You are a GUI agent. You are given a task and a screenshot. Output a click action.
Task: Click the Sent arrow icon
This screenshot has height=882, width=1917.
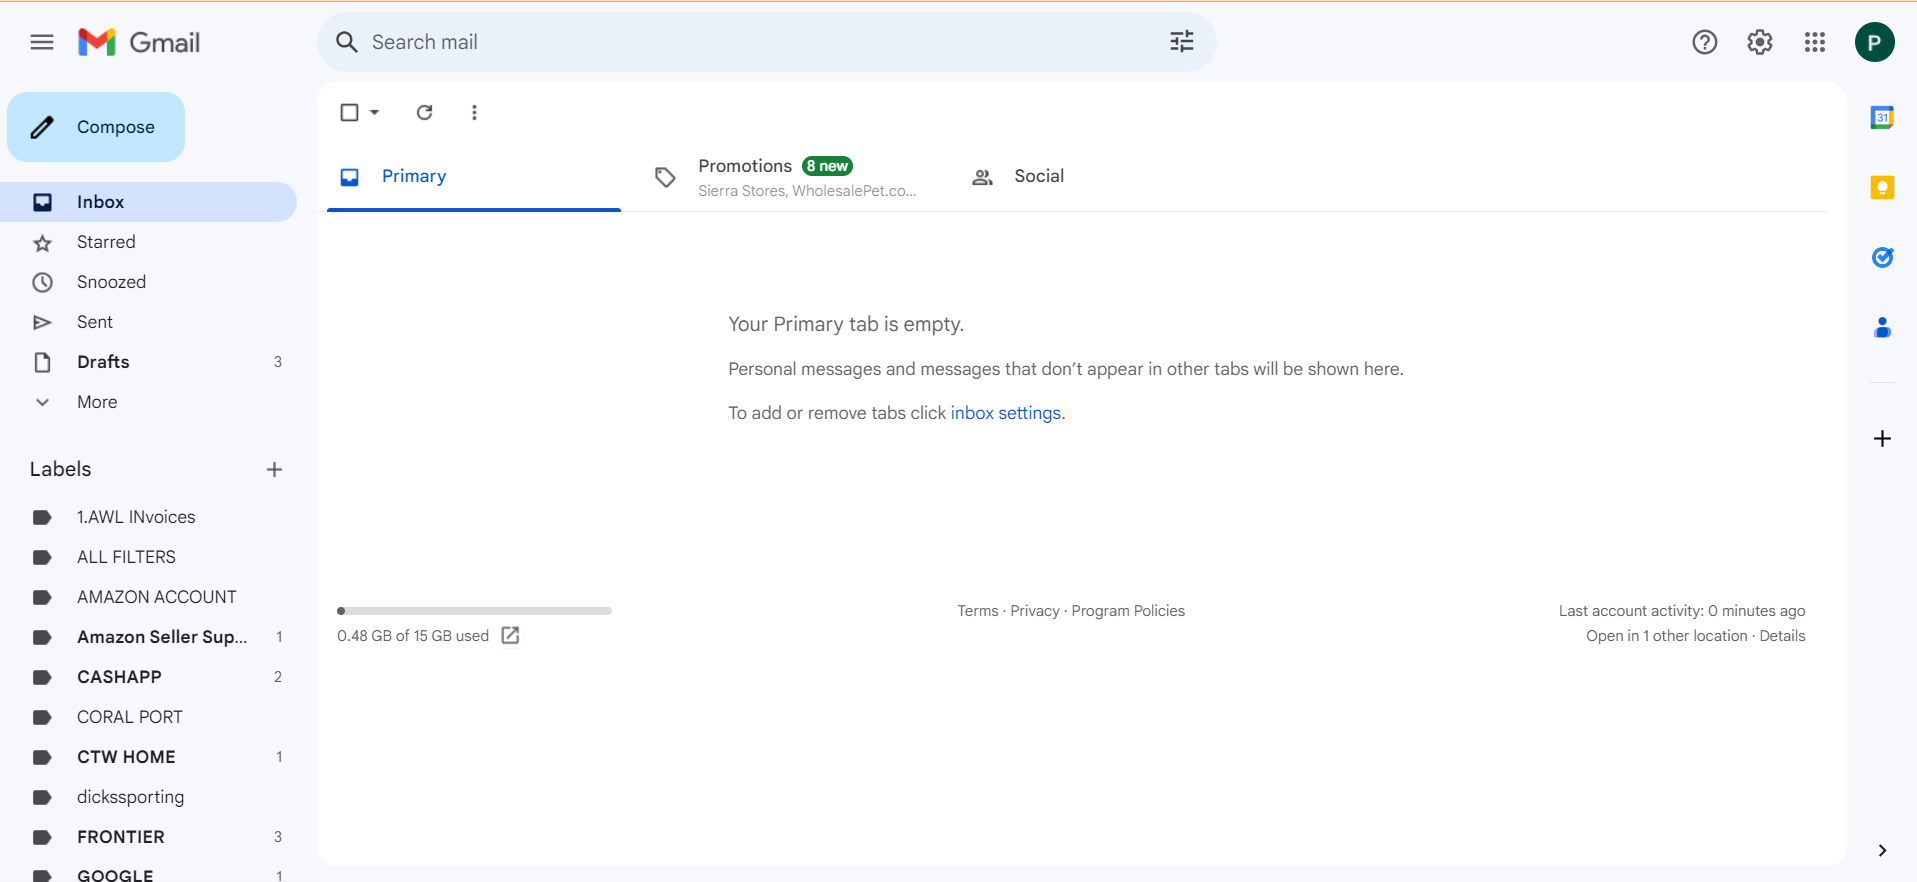[42, 322]
